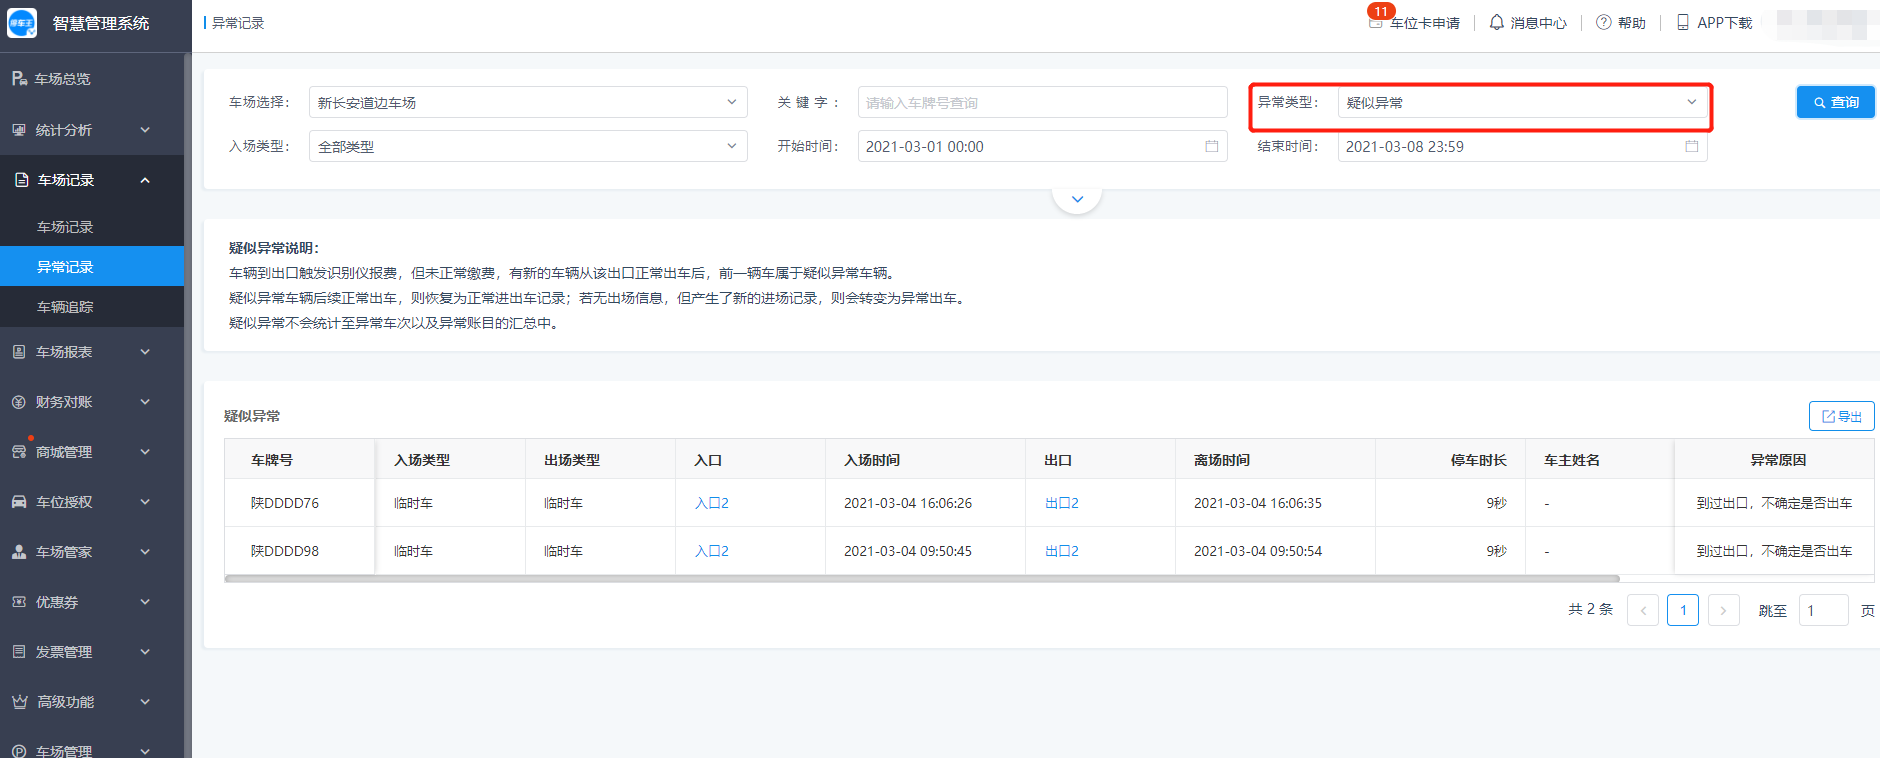The width and height of the screenshot is (1880, 758).
Task: Click the 车场总览 overview sidebar icon
Action: pyautogui.click(x=19, y=78)
